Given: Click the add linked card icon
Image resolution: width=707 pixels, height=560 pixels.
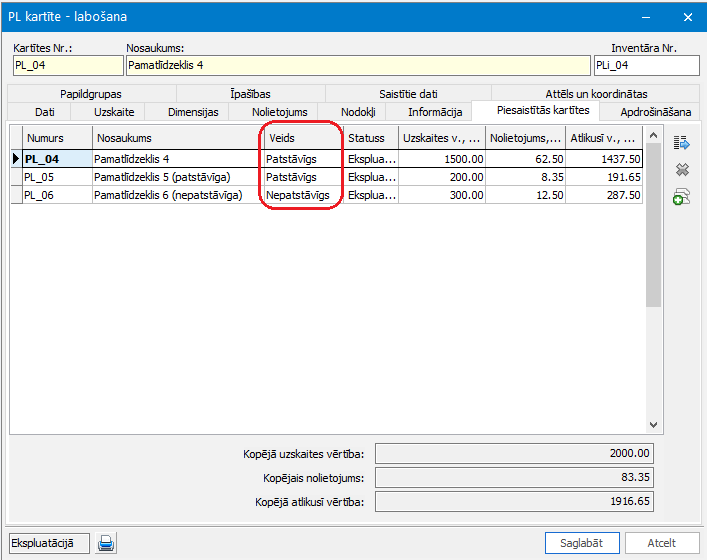Looking at the screenshot, I should [683, 197].
